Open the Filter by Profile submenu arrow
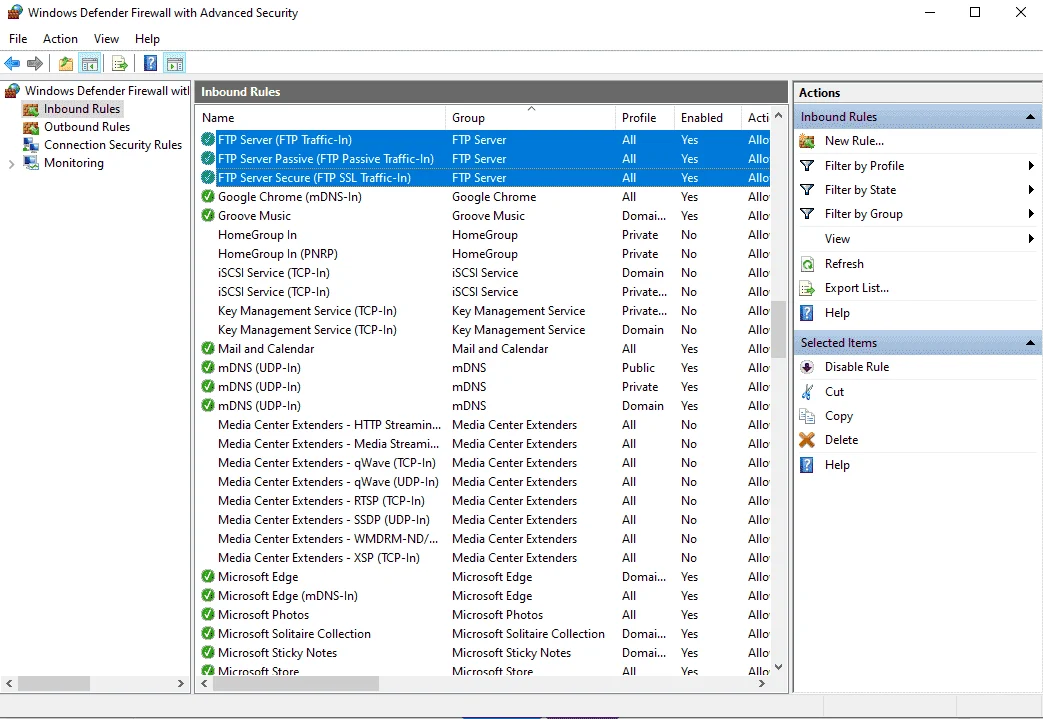 click(x=1030, y=166)
